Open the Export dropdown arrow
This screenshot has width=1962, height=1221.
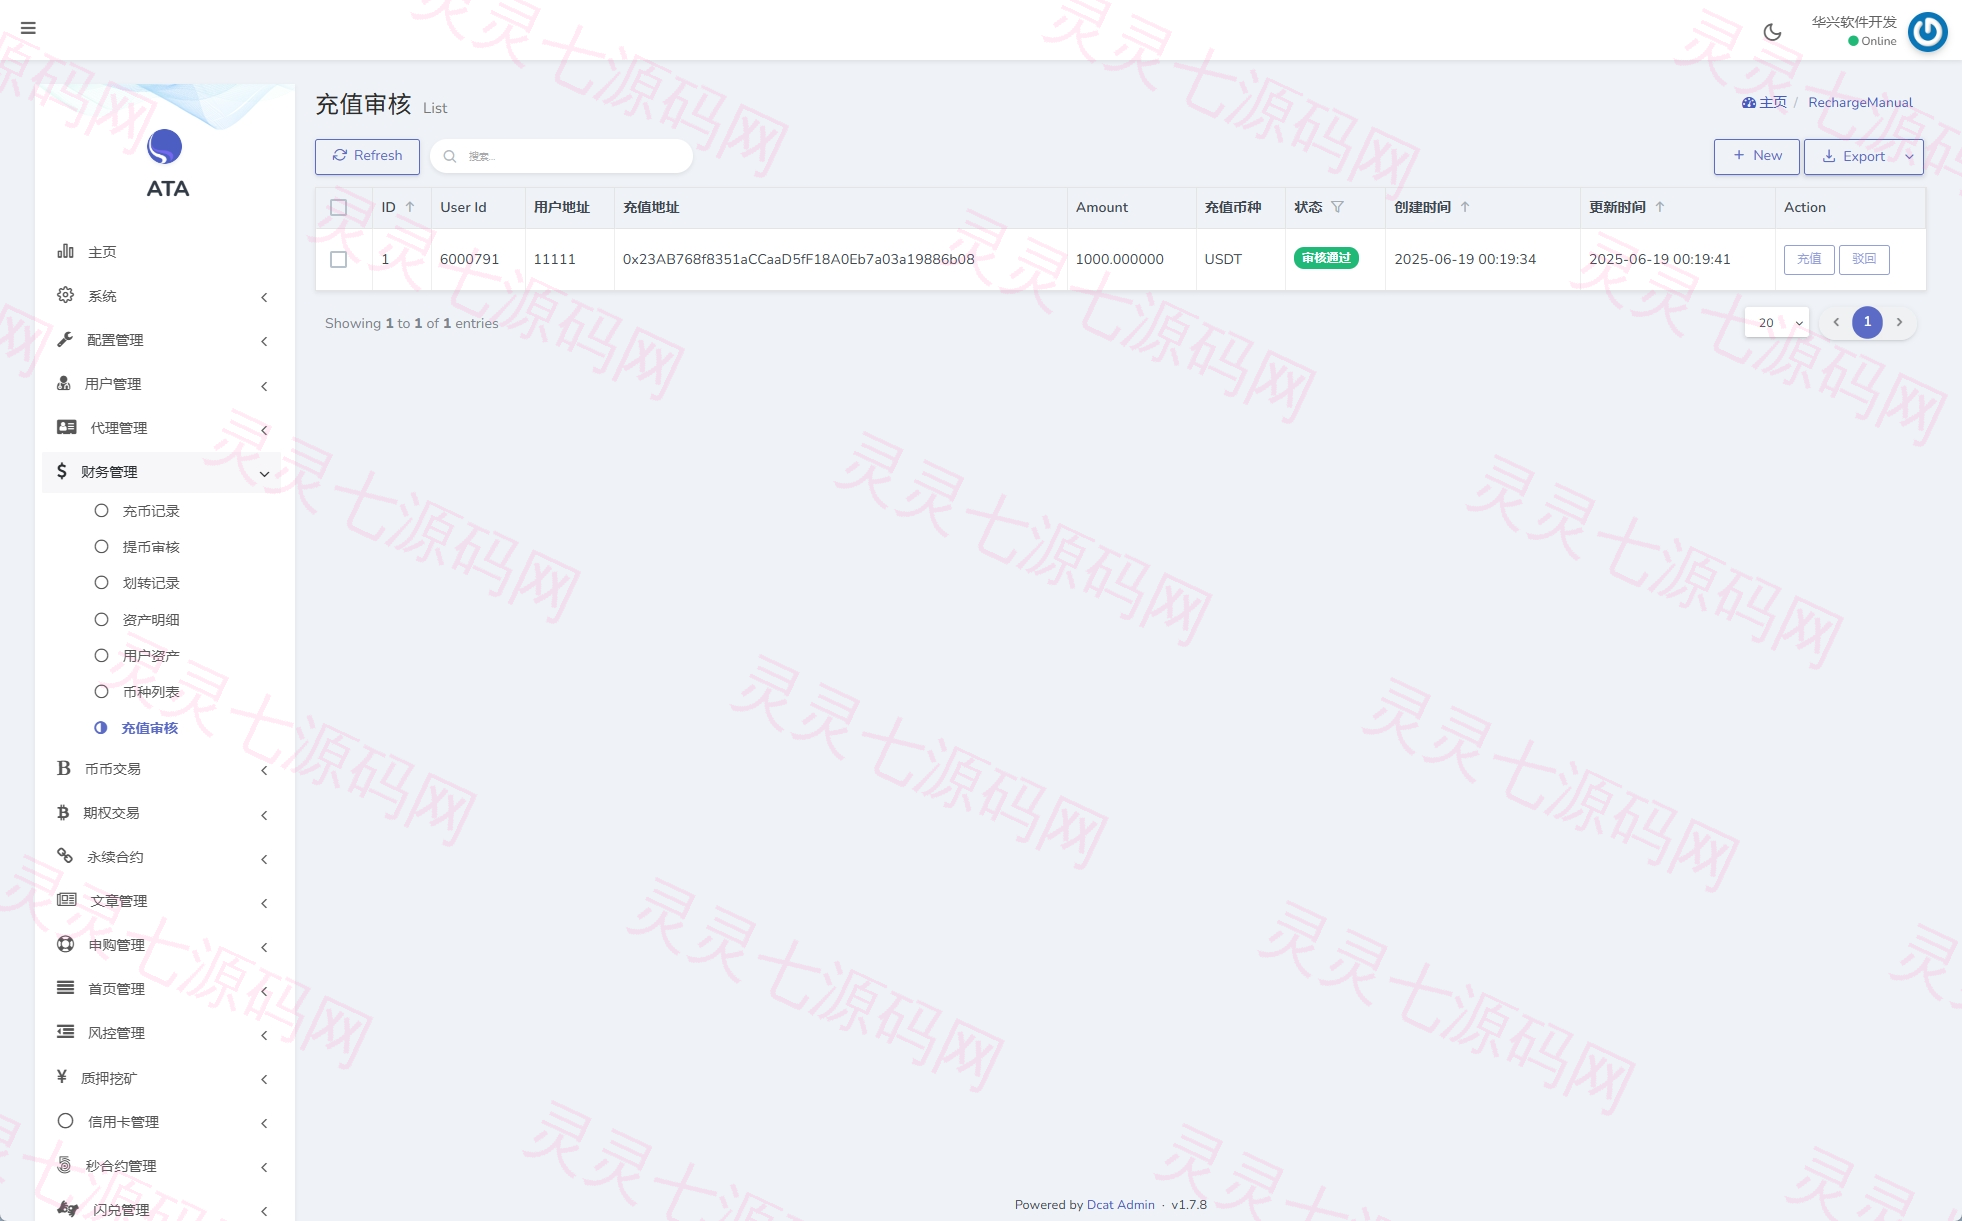1909,157
